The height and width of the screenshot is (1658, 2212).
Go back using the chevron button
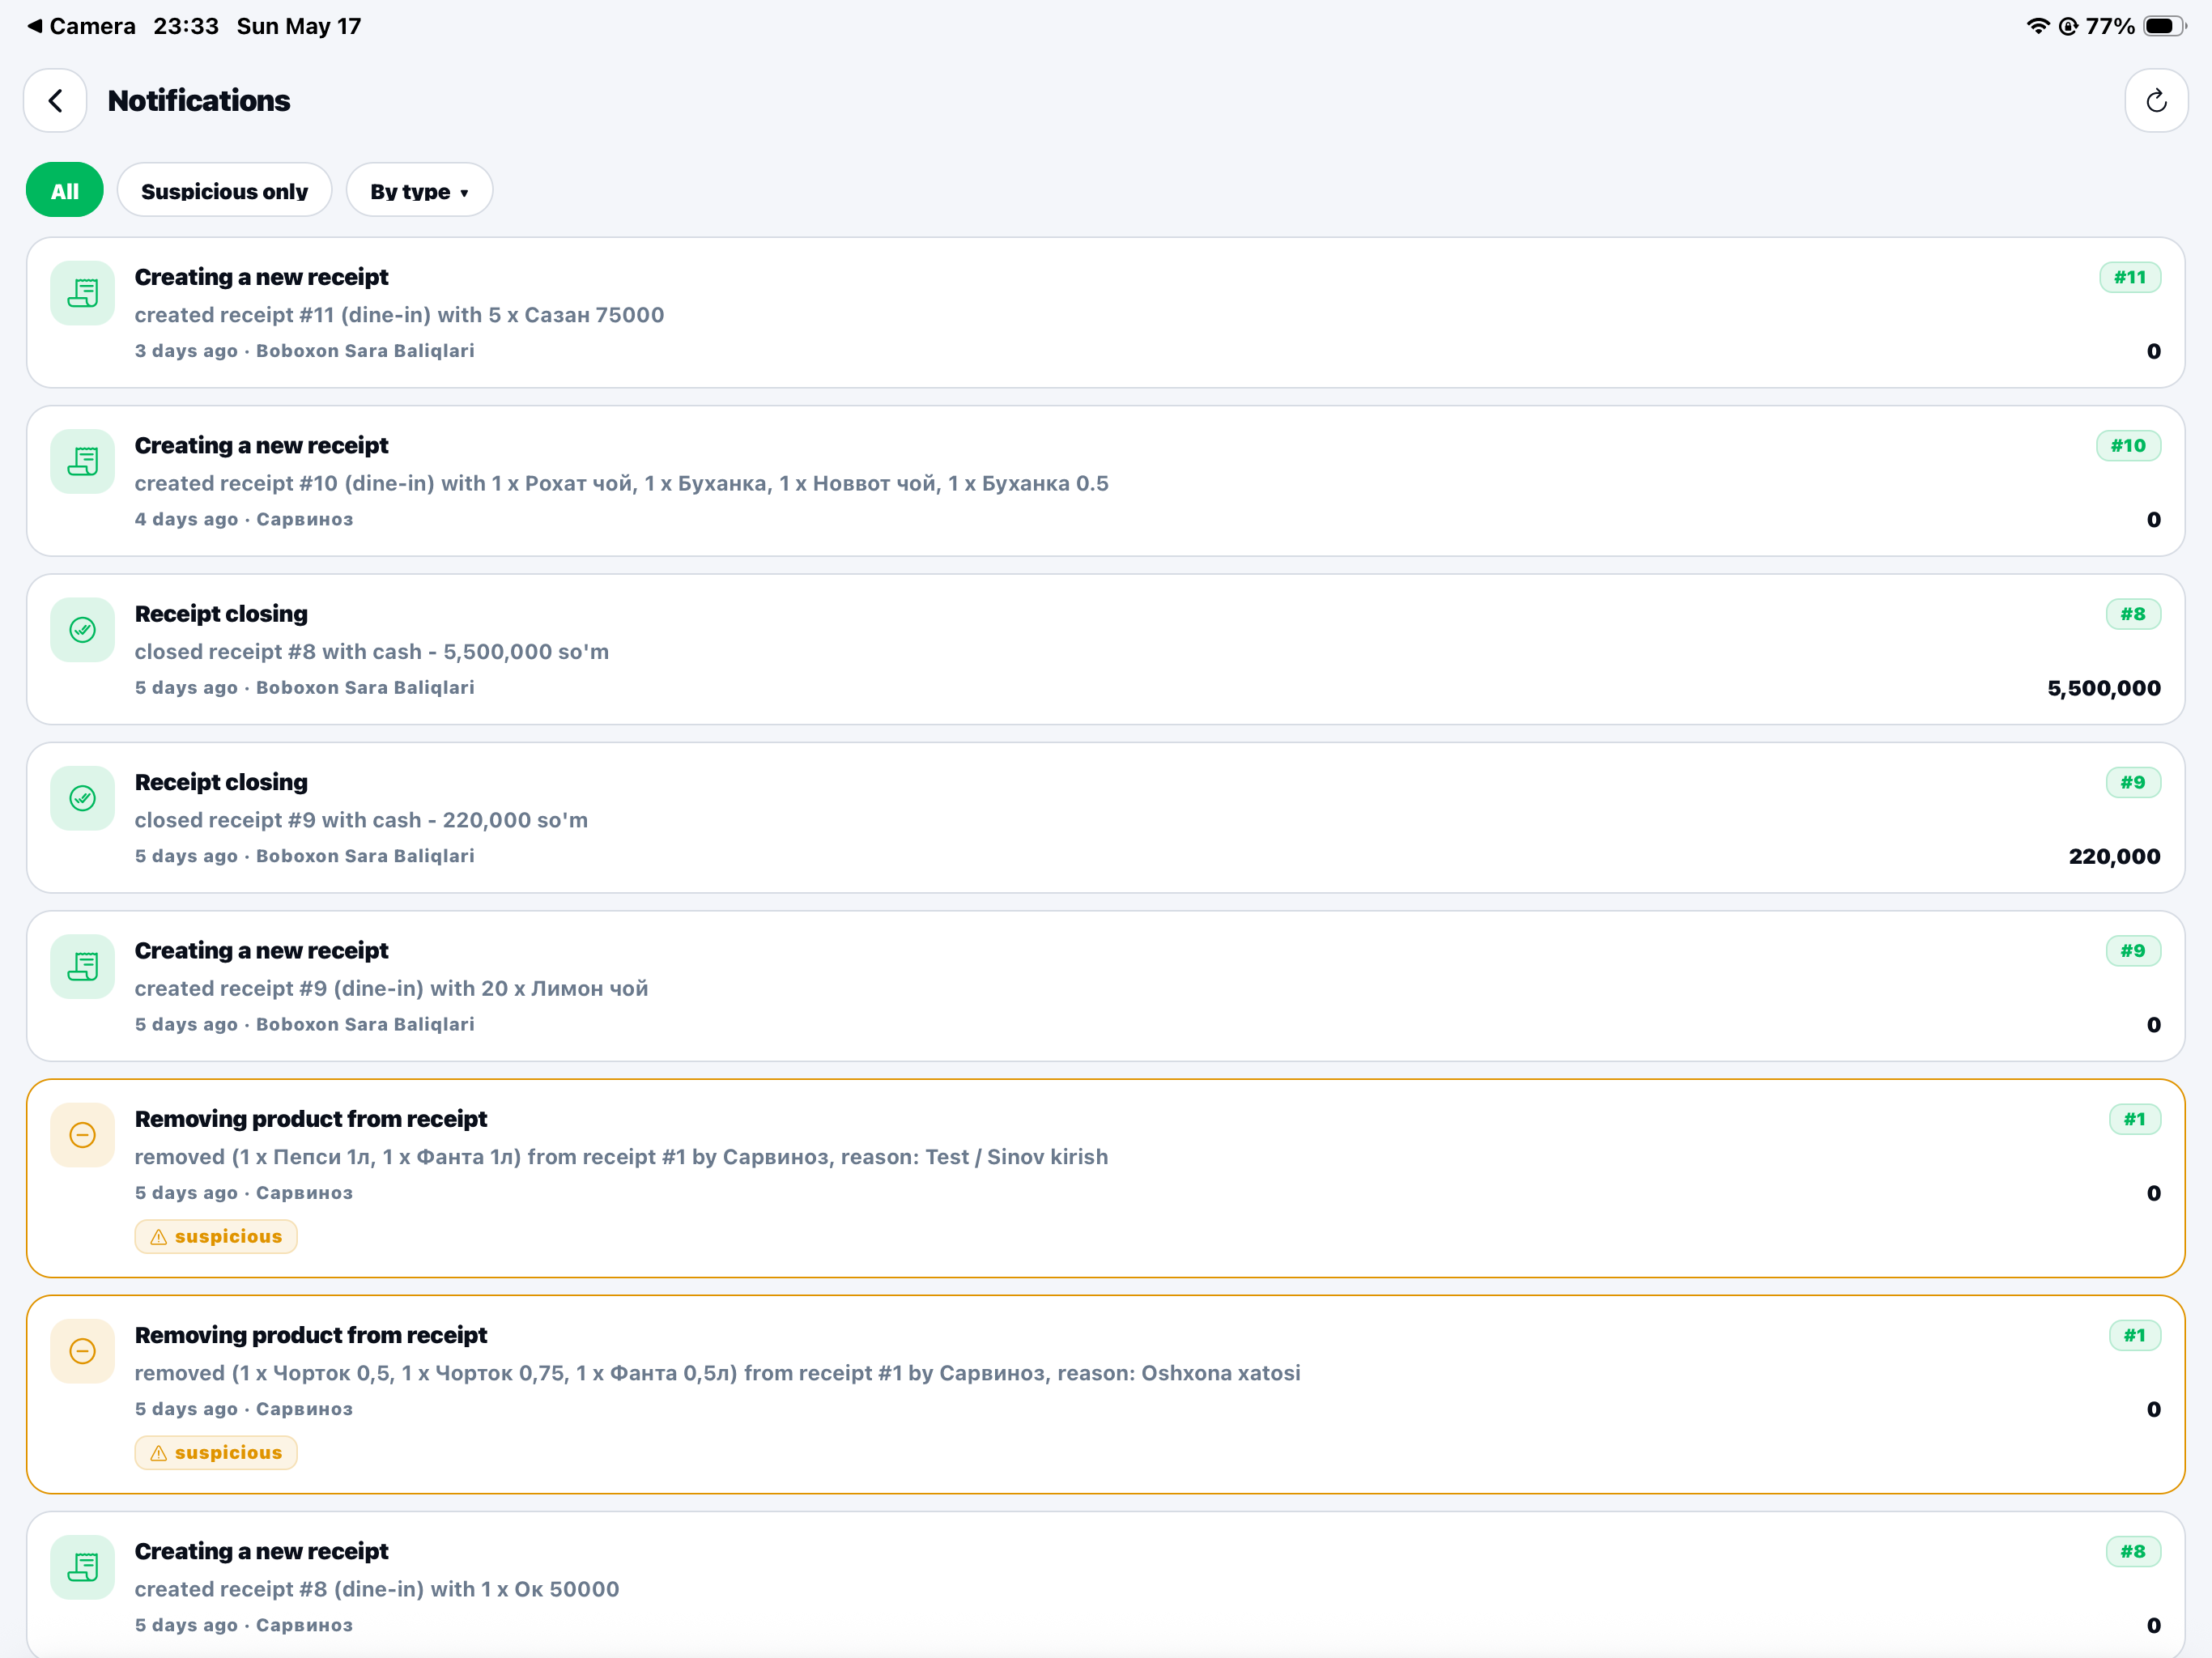[x=55, y=101]
